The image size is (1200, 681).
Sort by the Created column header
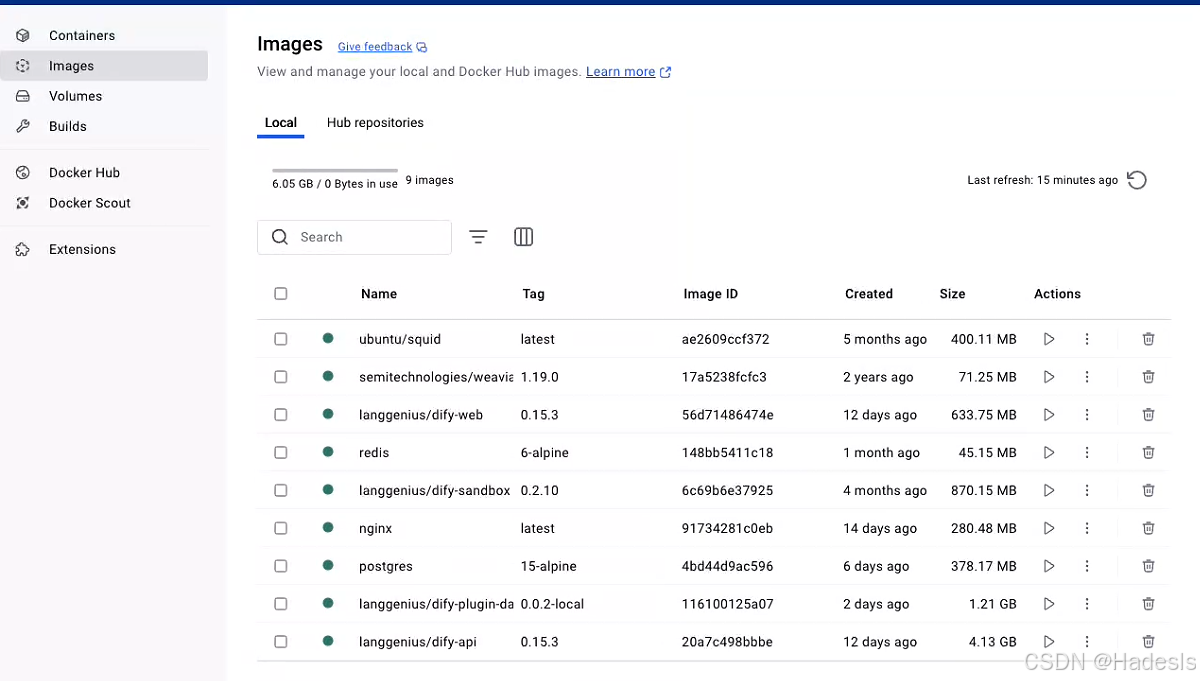coord(869,294)
